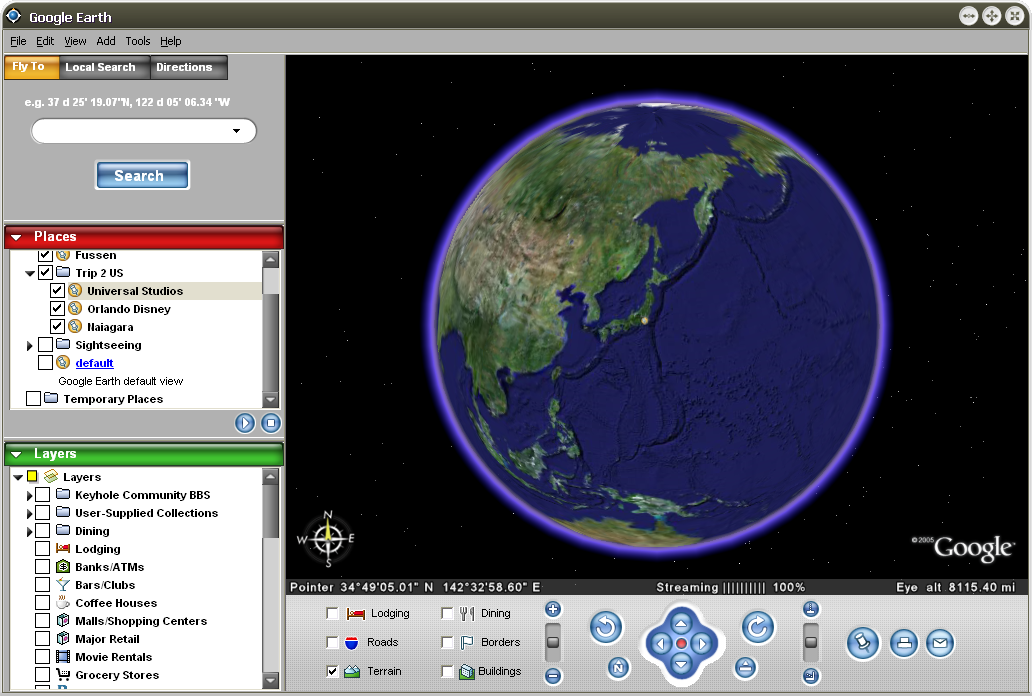
Task: Click the Coffee Houses cup icon
Action: [63, 602]
